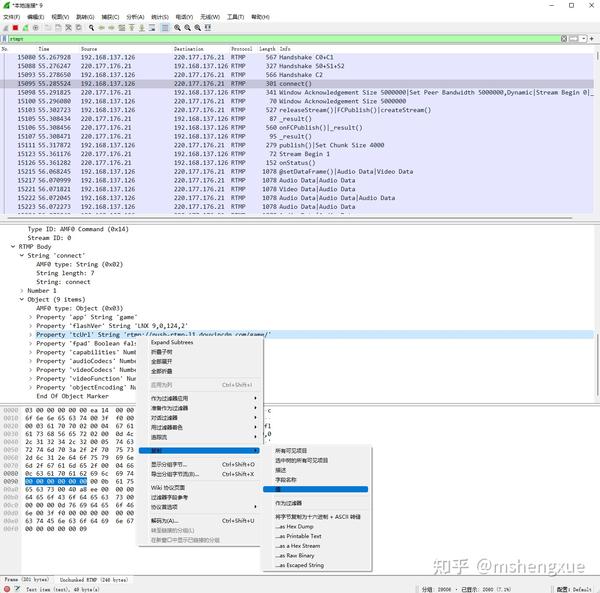Restart the current capture with green fin icon
Screen dimensions: 600x593
click(25, 28)
